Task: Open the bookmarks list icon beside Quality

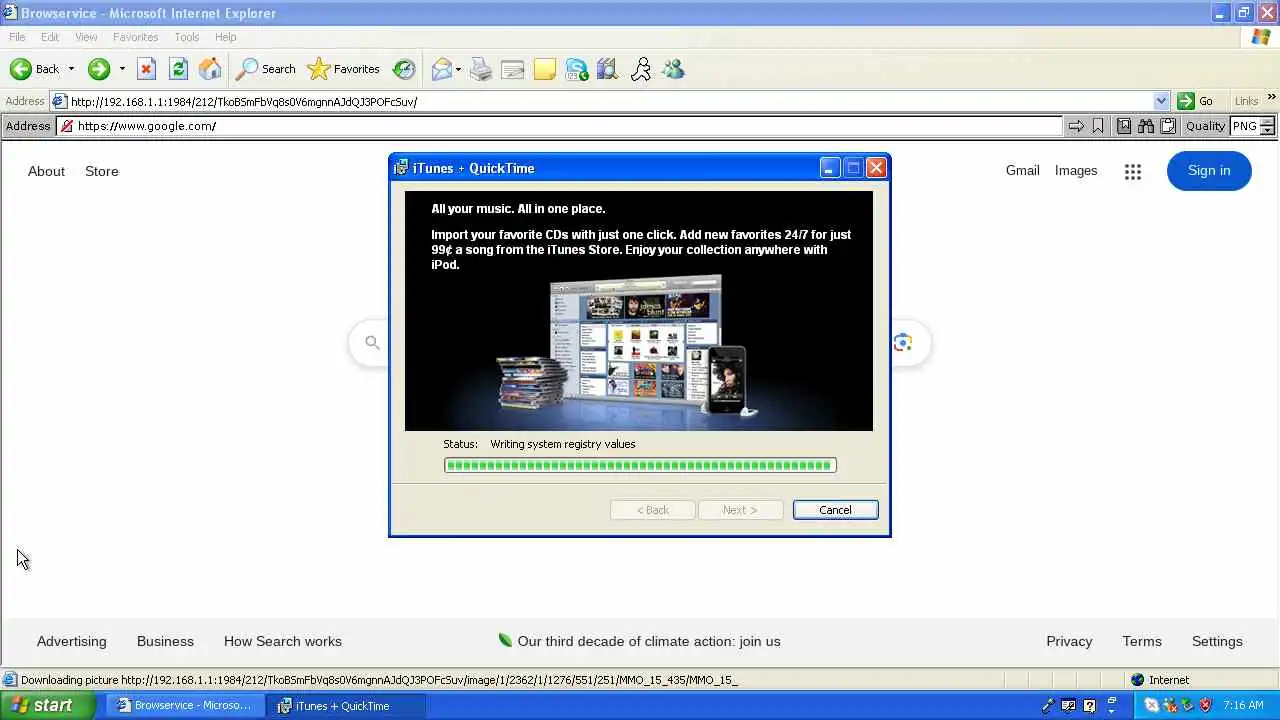Action: point(1124,126)
